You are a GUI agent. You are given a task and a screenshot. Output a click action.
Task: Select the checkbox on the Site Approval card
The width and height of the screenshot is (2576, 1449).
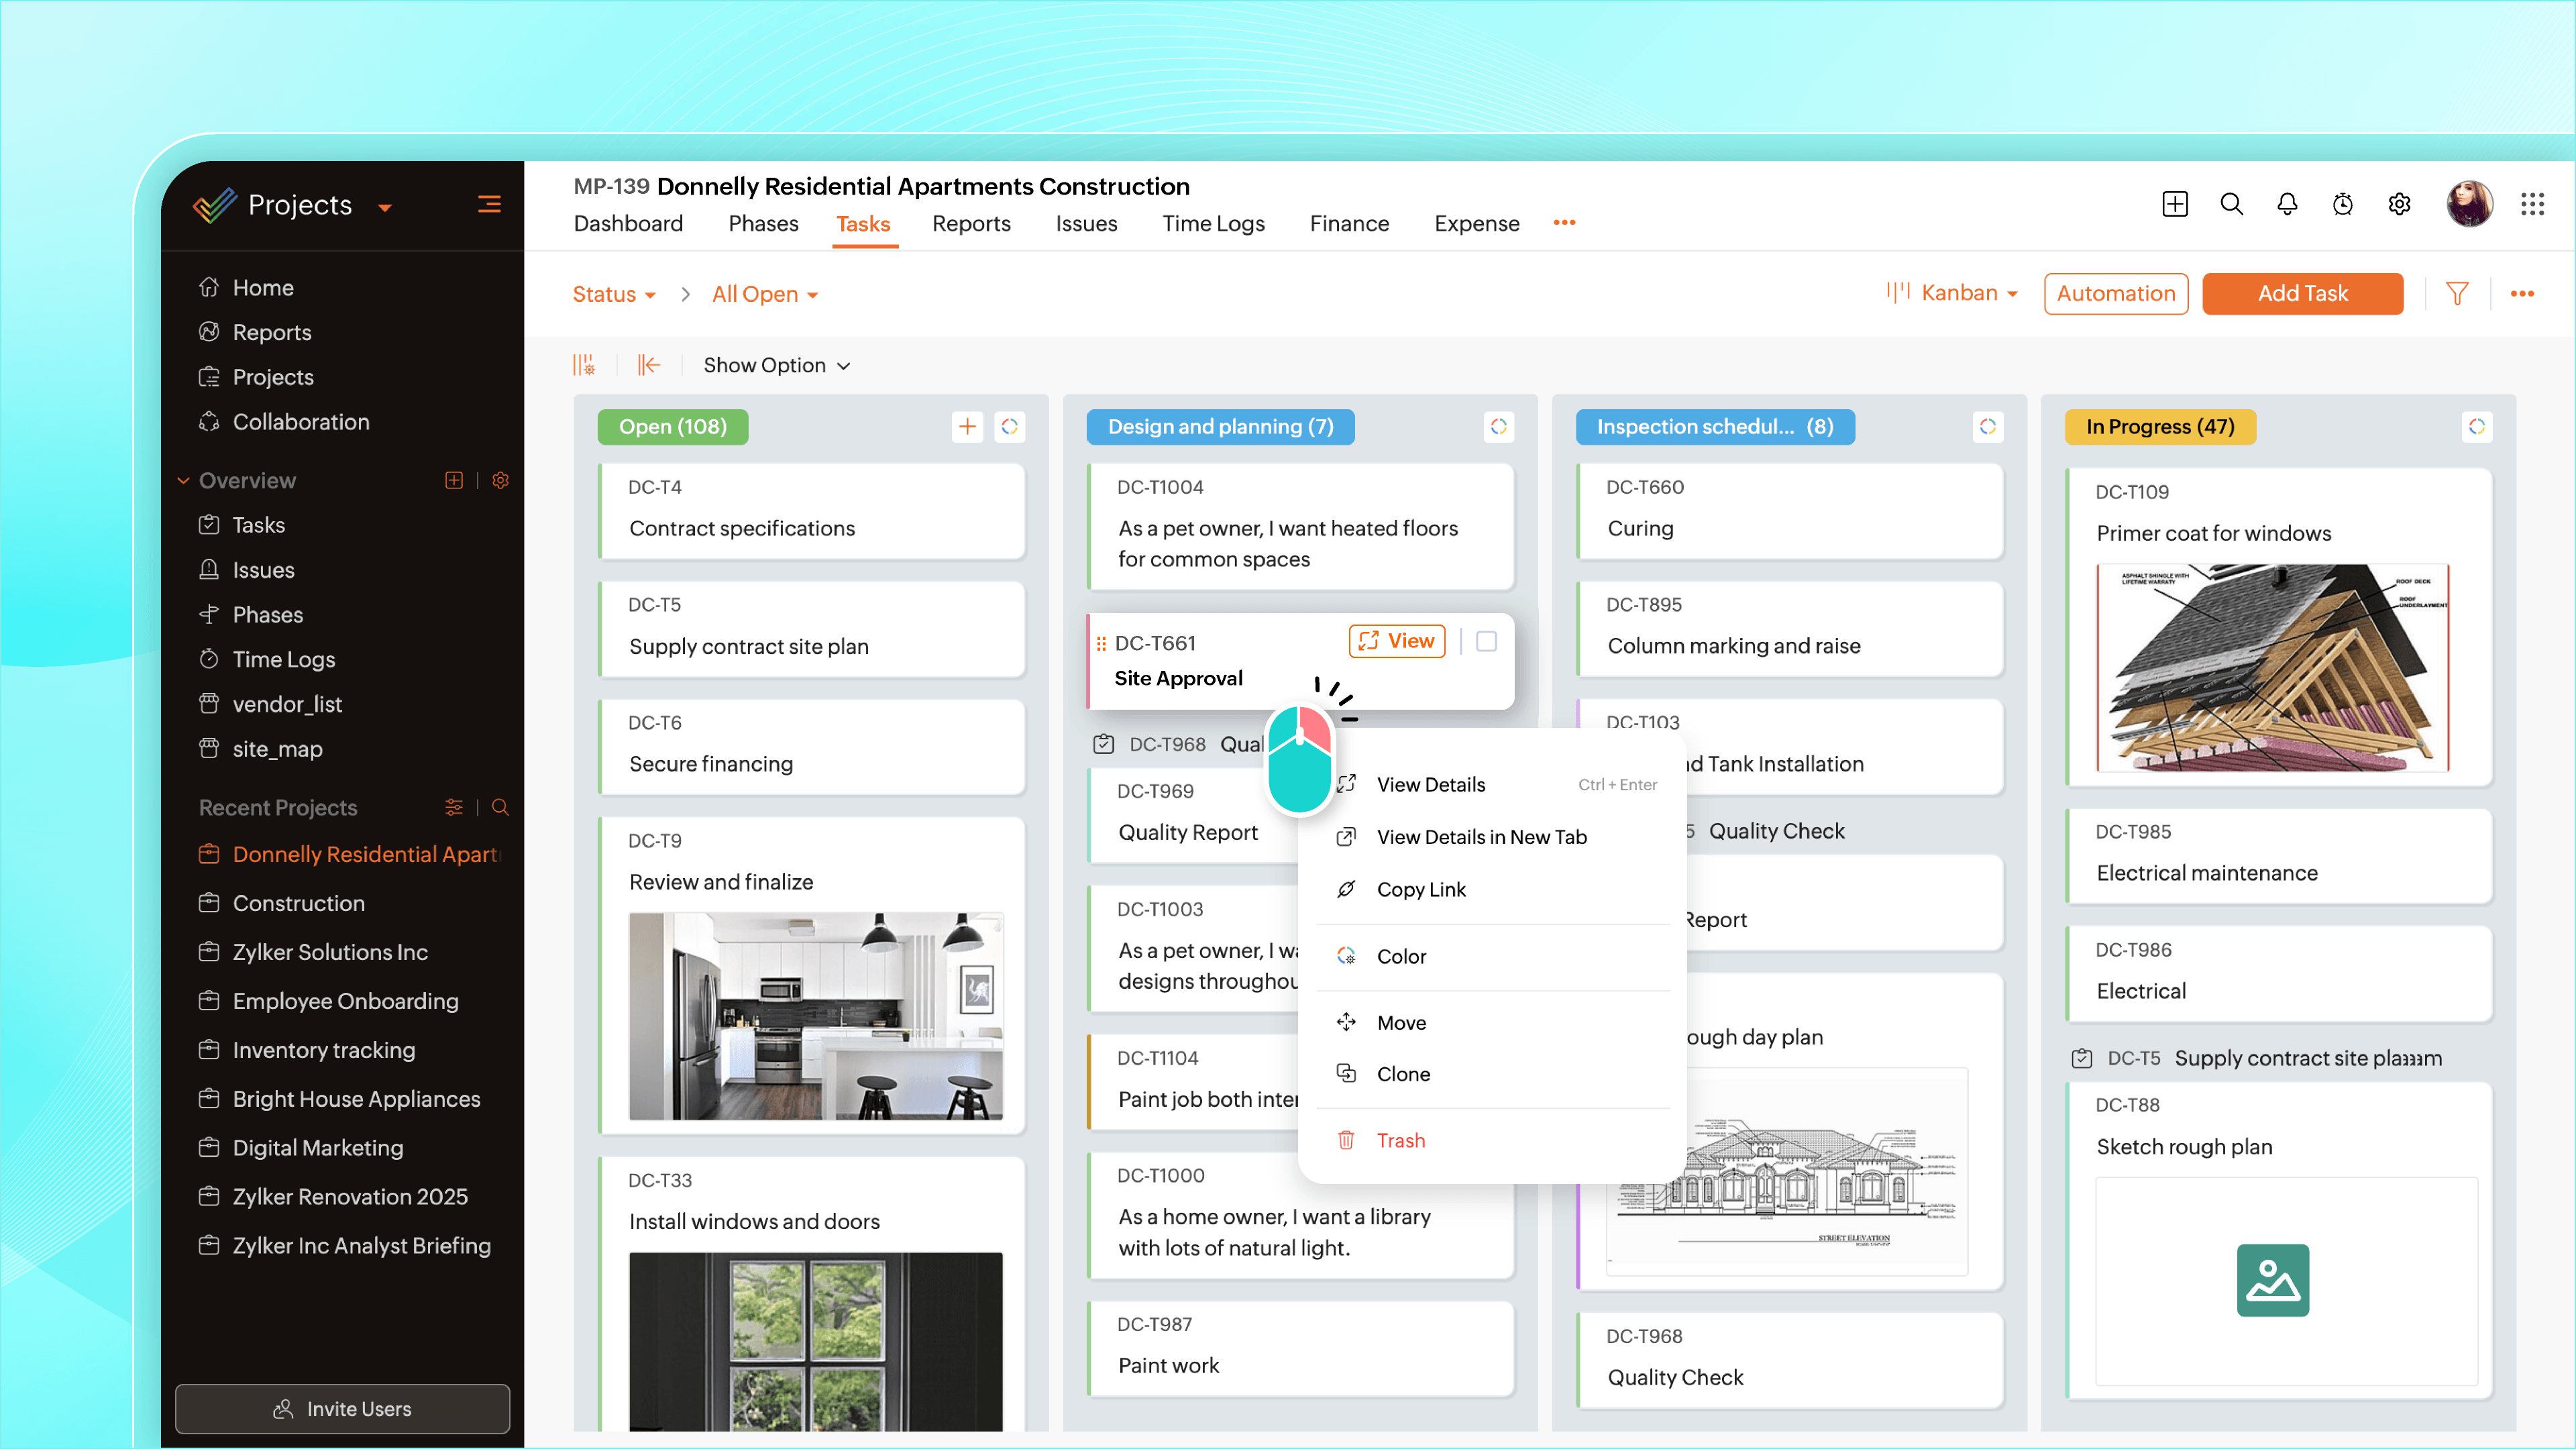[x=1487, y=641]
